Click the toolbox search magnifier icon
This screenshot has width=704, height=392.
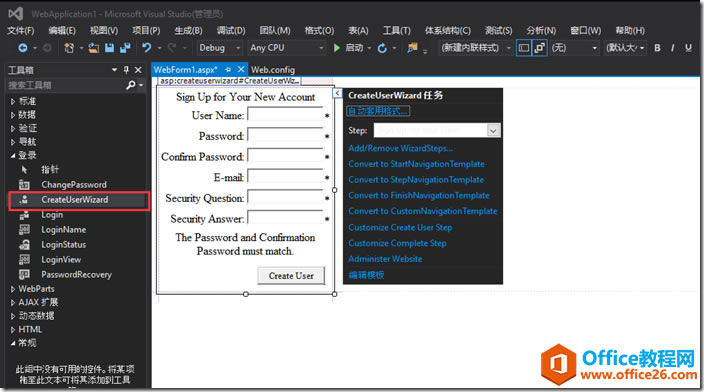(131, 85)
